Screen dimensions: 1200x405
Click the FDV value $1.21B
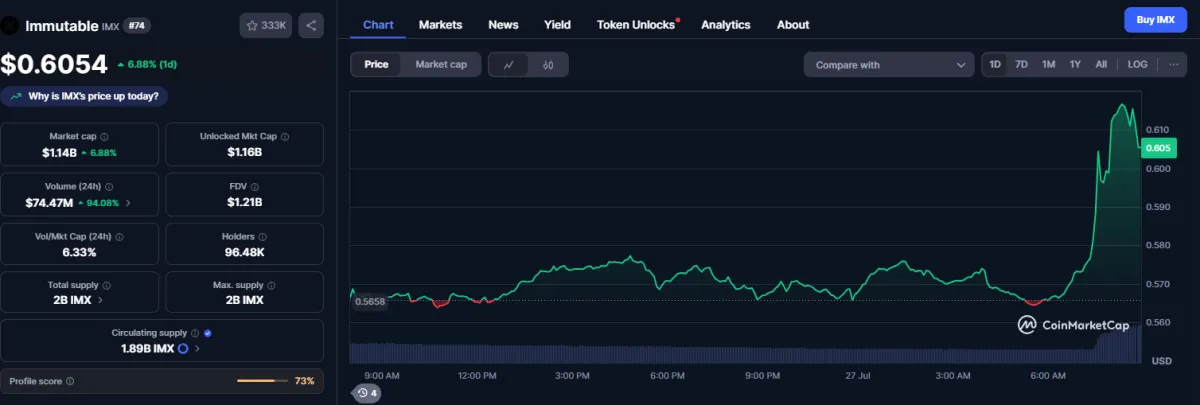[245, 202]
